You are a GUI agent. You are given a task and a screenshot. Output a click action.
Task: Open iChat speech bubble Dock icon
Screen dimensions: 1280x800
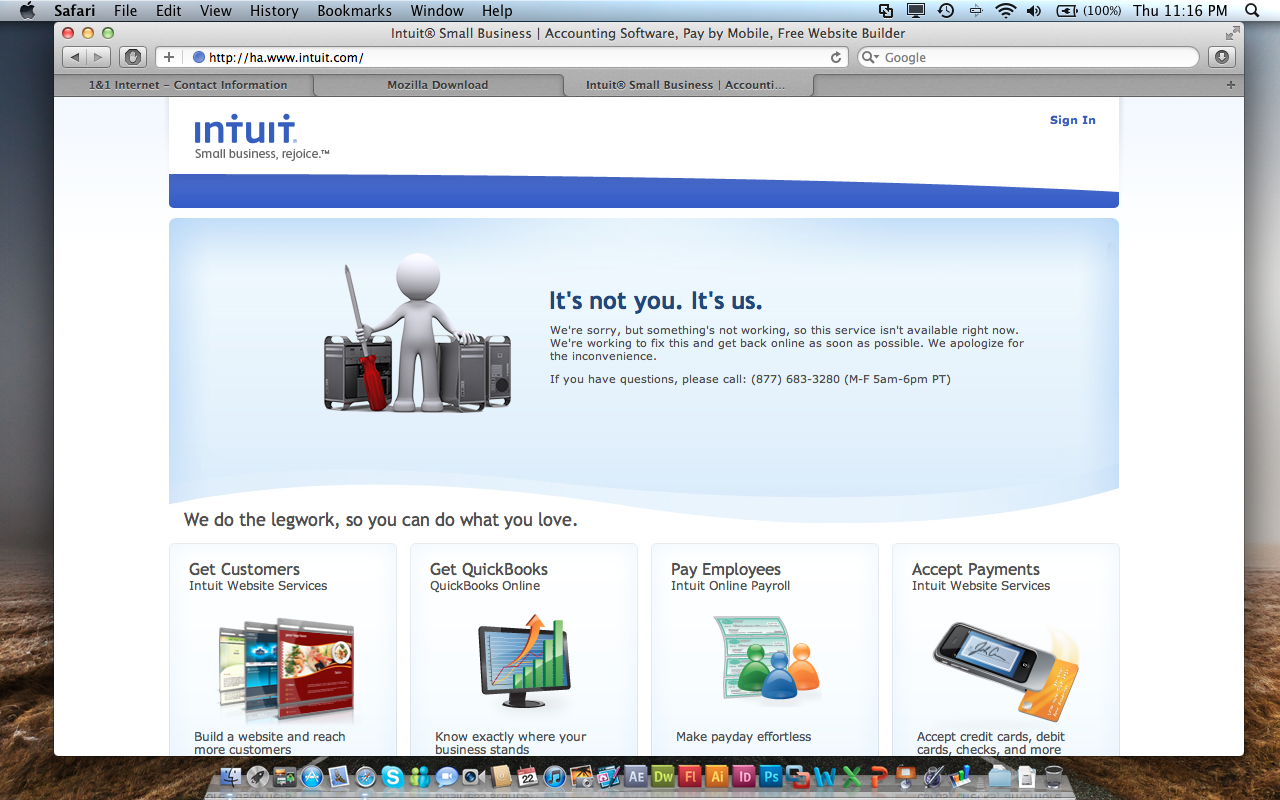tap(446, 776)
